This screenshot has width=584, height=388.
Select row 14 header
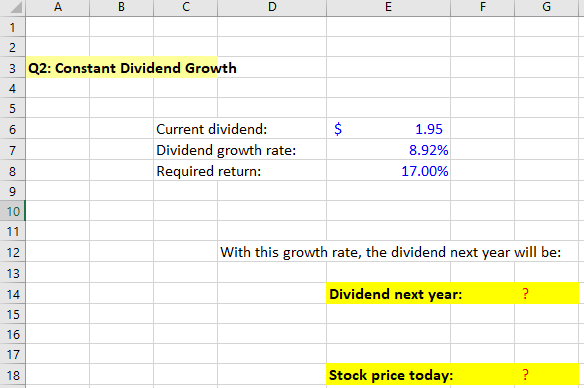(x=13, y=294)
